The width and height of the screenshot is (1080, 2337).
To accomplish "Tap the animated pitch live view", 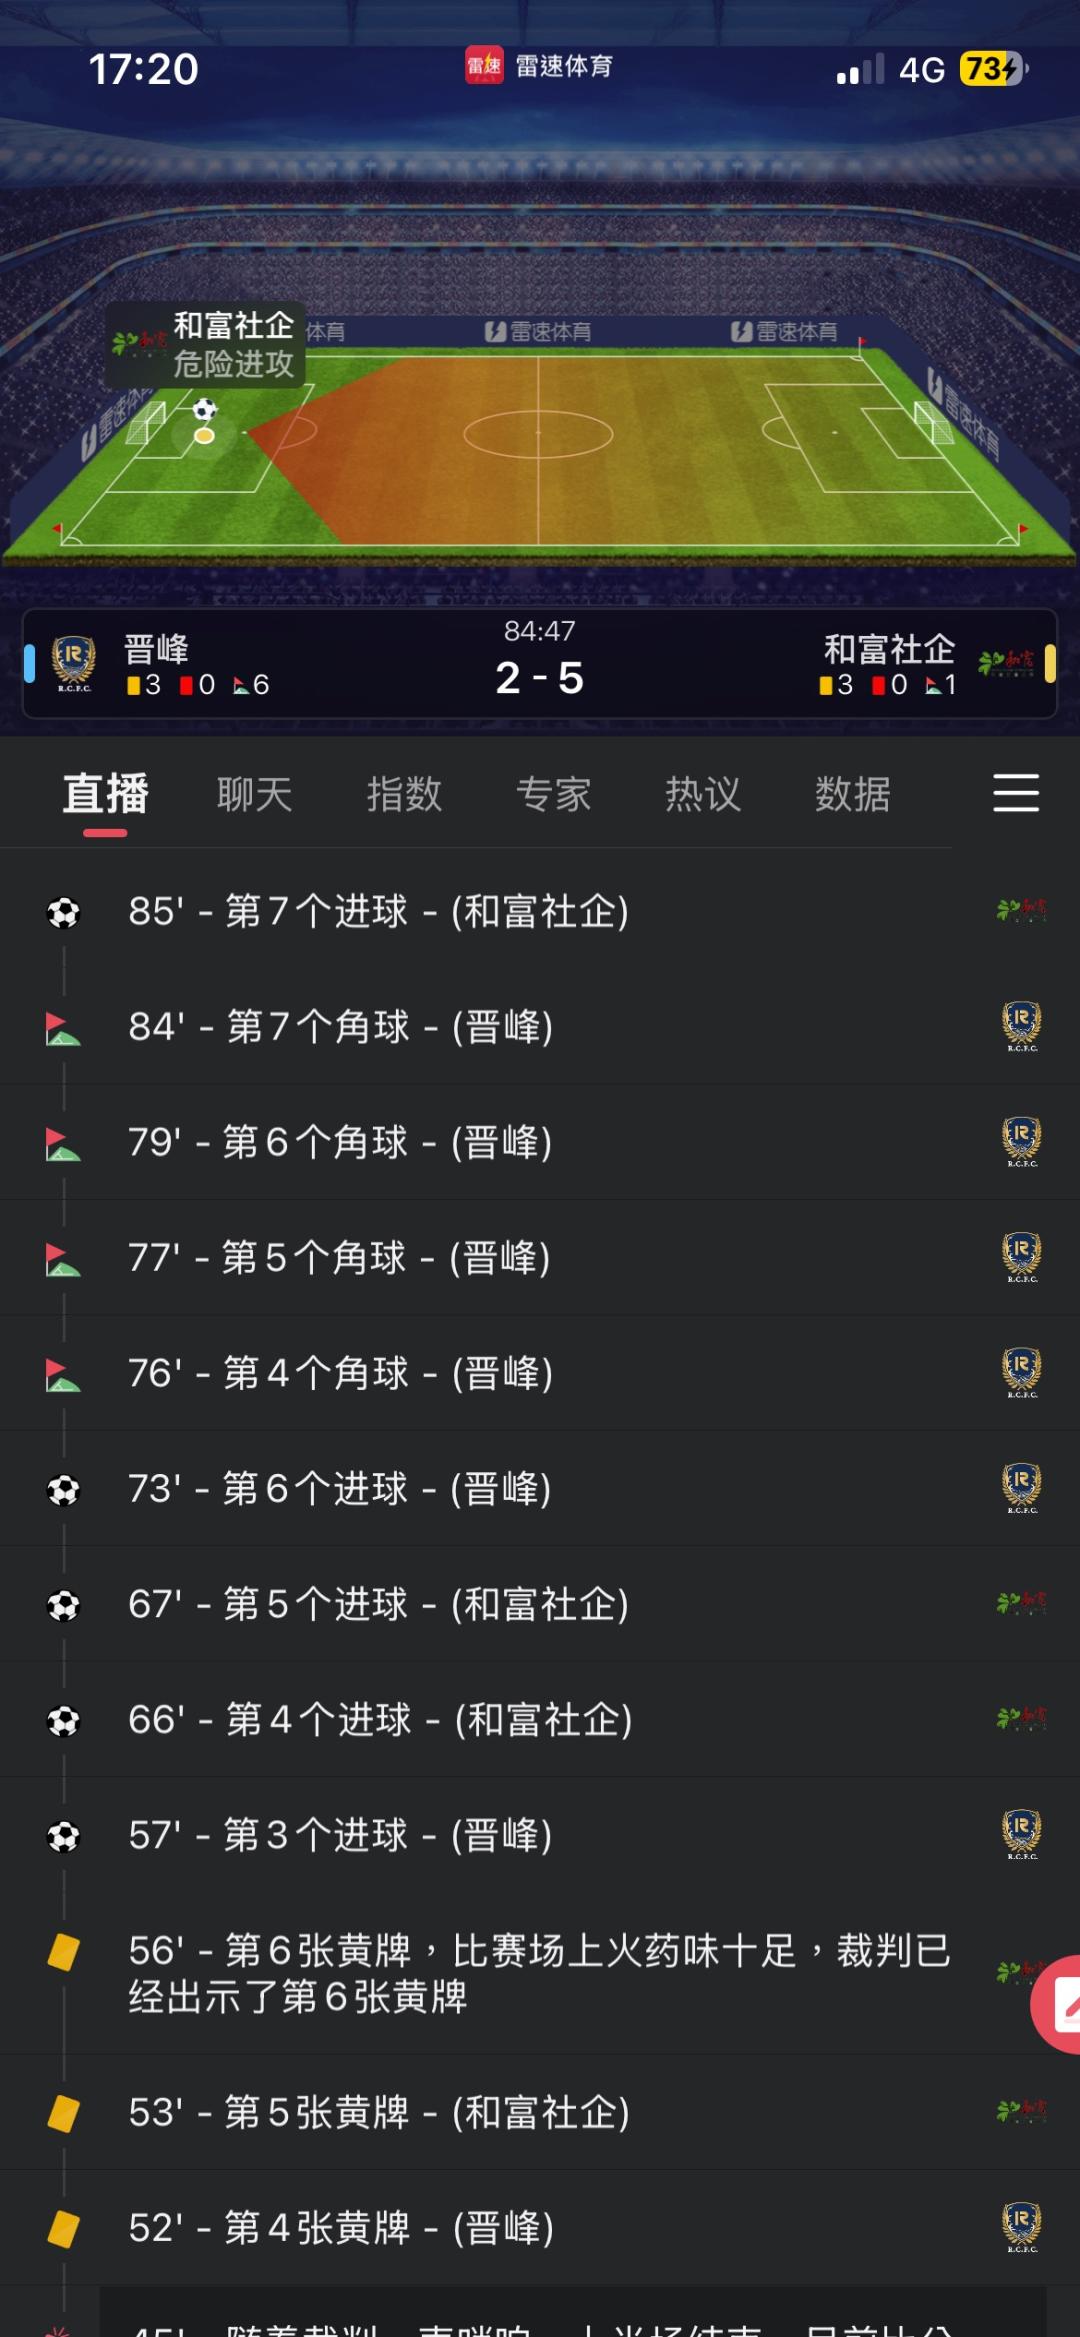I will click(x=540, y=450).
